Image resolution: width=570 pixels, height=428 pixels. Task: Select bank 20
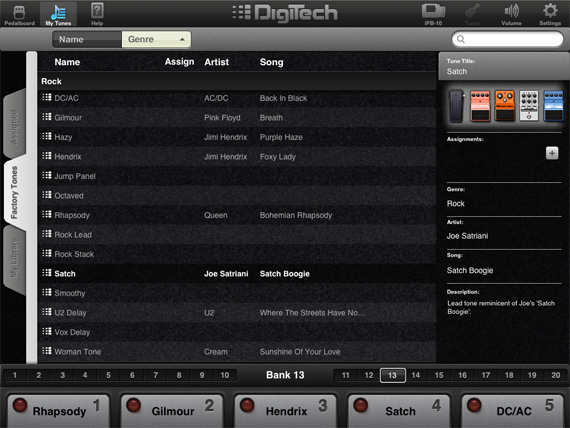click(555, 375)
